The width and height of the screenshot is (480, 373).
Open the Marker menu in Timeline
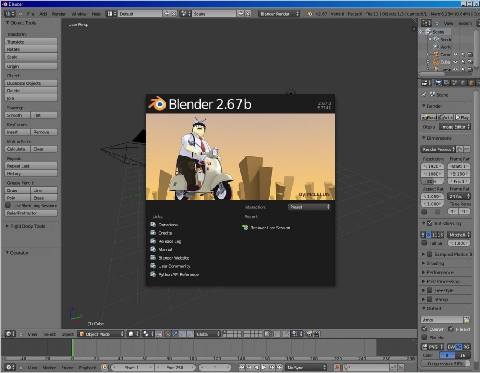click(x=49, y=367)
